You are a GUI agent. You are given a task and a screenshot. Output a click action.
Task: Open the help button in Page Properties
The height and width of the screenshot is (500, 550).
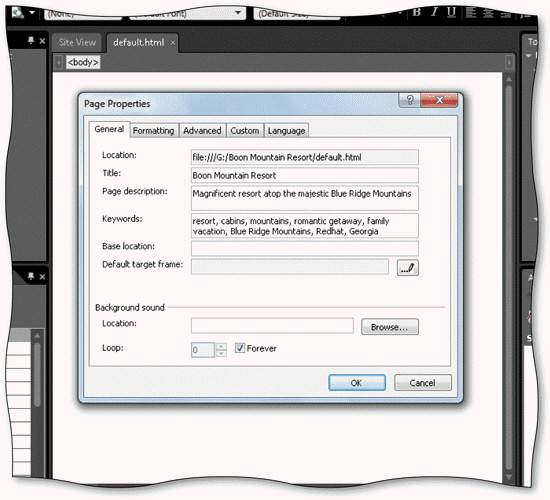click(x=410, y=100)
